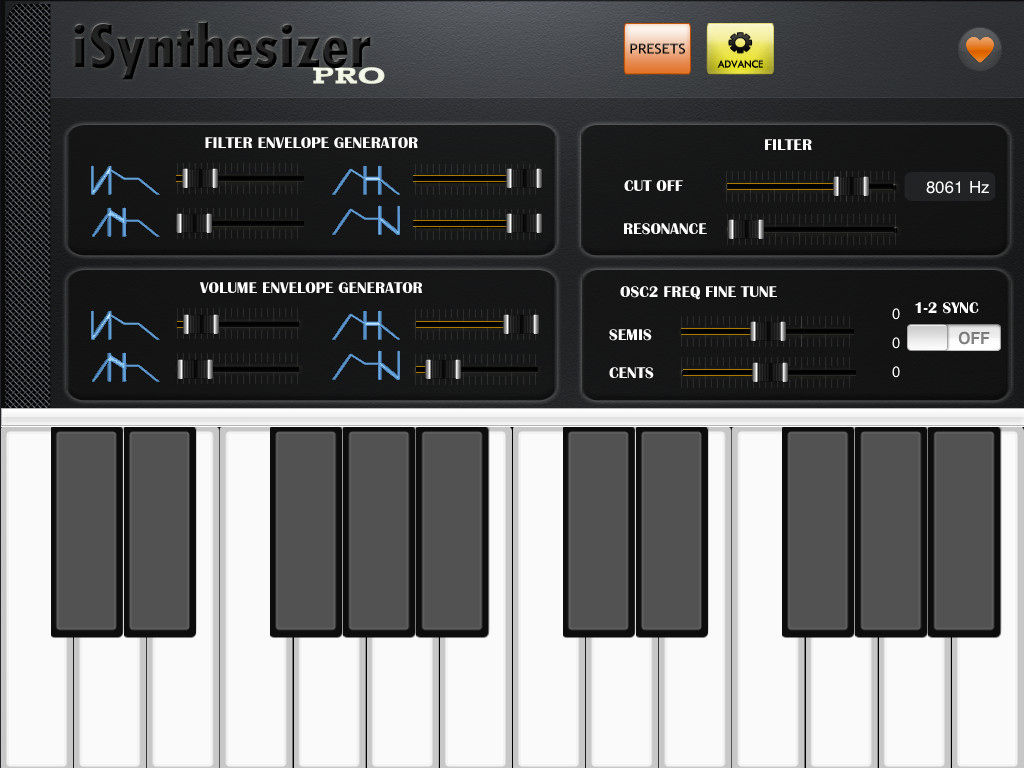This screenshot has height=768, width=1024.
Task: Click the 8061 Hz cutoff value display
Action: point(950,187)
